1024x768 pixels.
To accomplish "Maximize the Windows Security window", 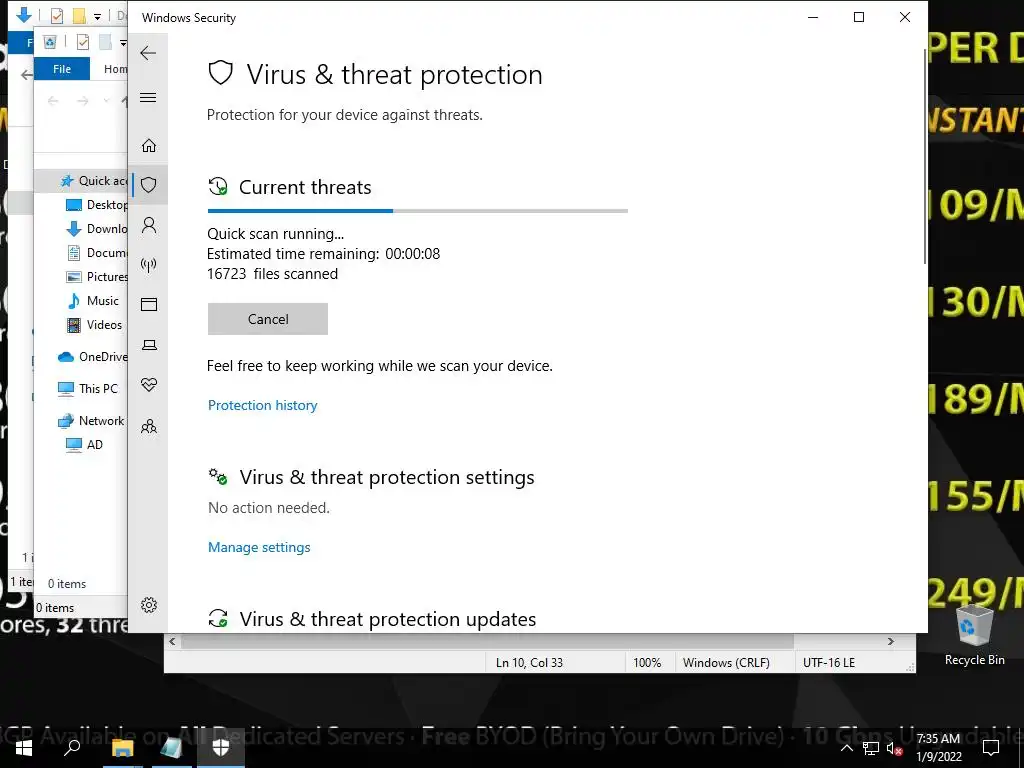I will click(859, 18).
